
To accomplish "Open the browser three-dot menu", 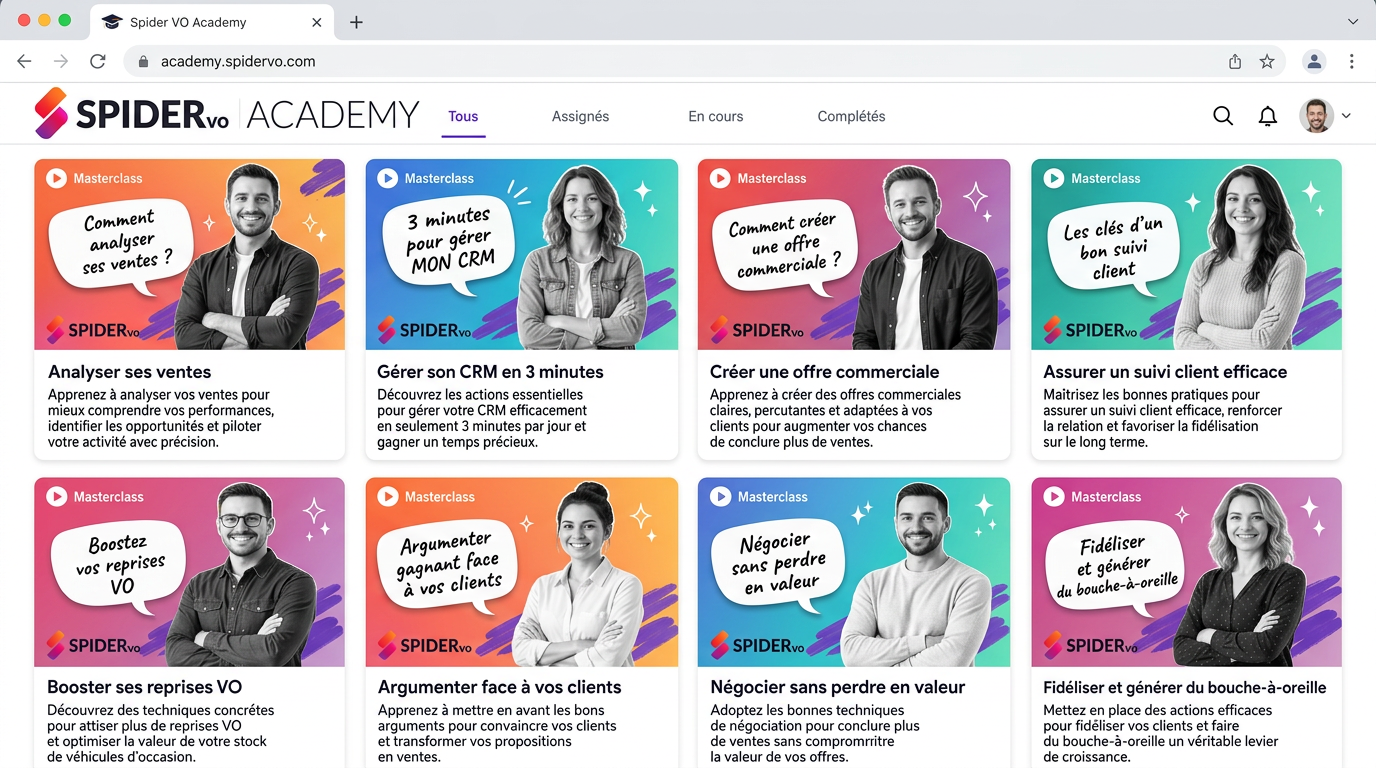I will click(x=1351, y=61).
